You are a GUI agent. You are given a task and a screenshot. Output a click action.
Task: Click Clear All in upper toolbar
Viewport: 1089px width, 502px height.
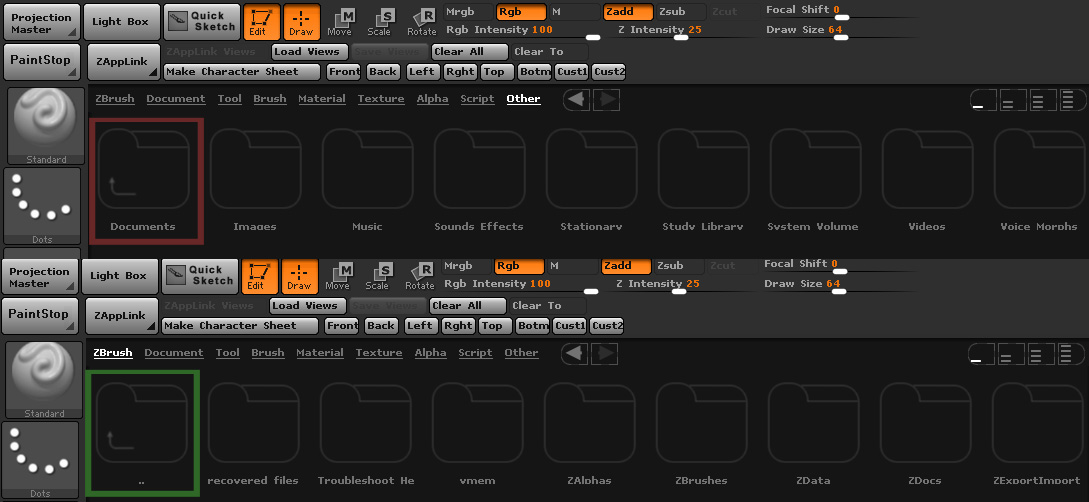point(469,51)
